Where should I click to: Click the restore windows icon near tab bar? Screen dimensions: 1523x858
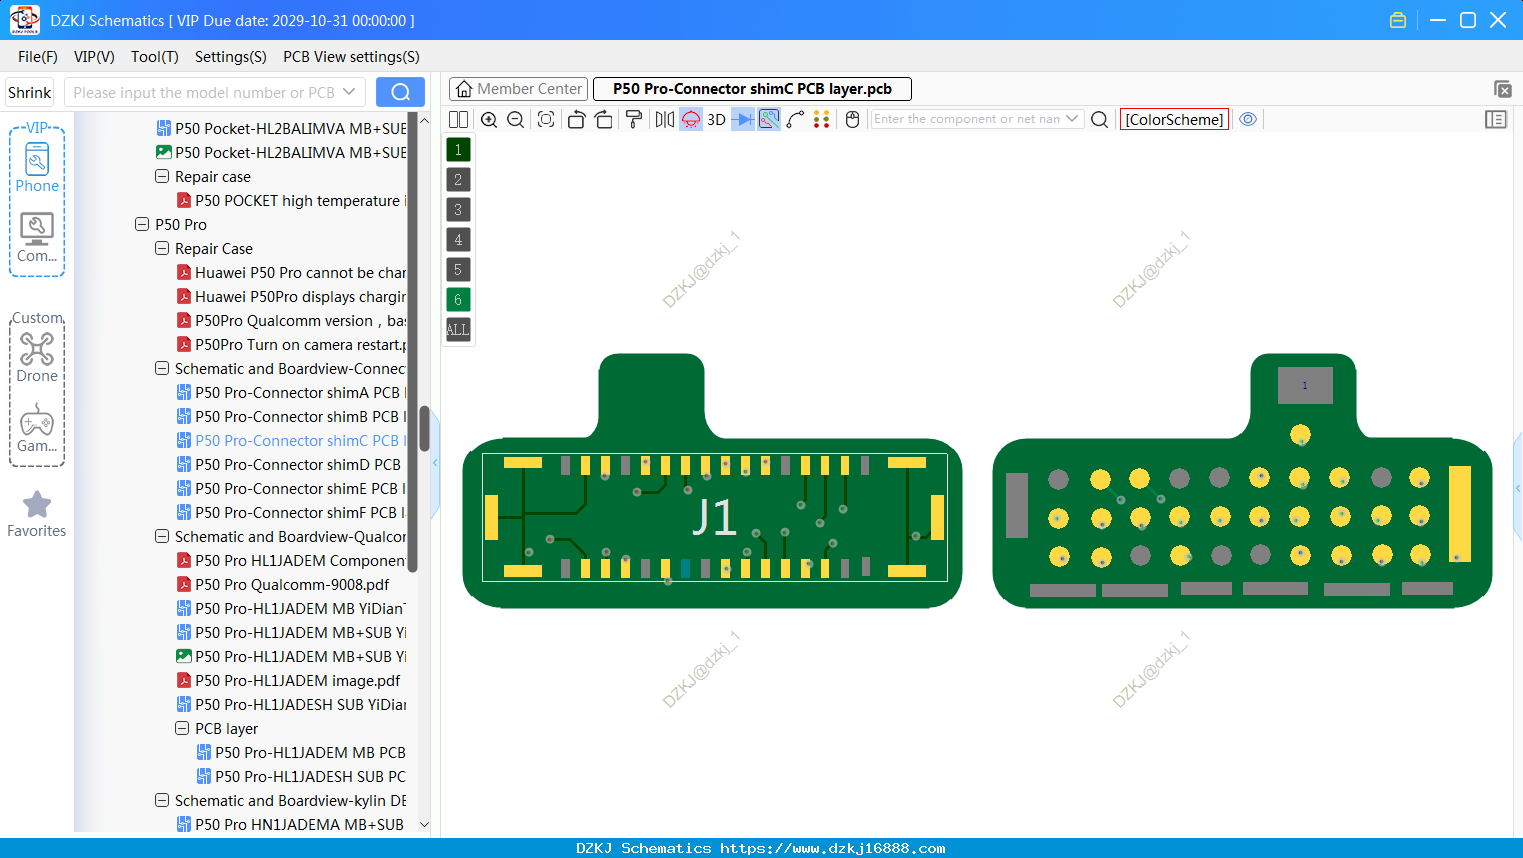(1502, 89)
